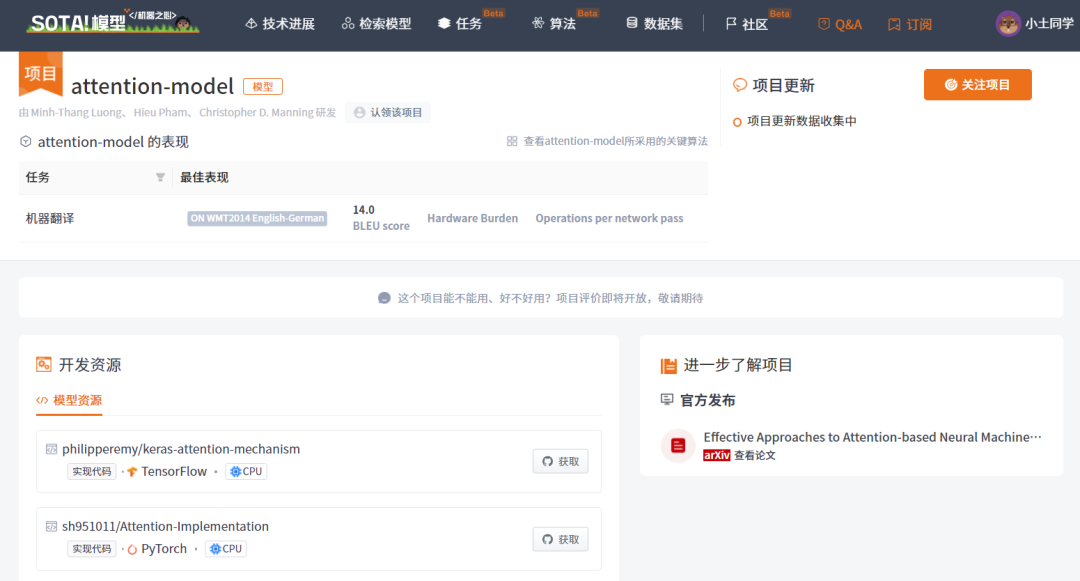The width and height of the screenshot is (1080, 581).
Task: Click CPU tag under Attention-Implementation
Action: [x=226, y=549]
